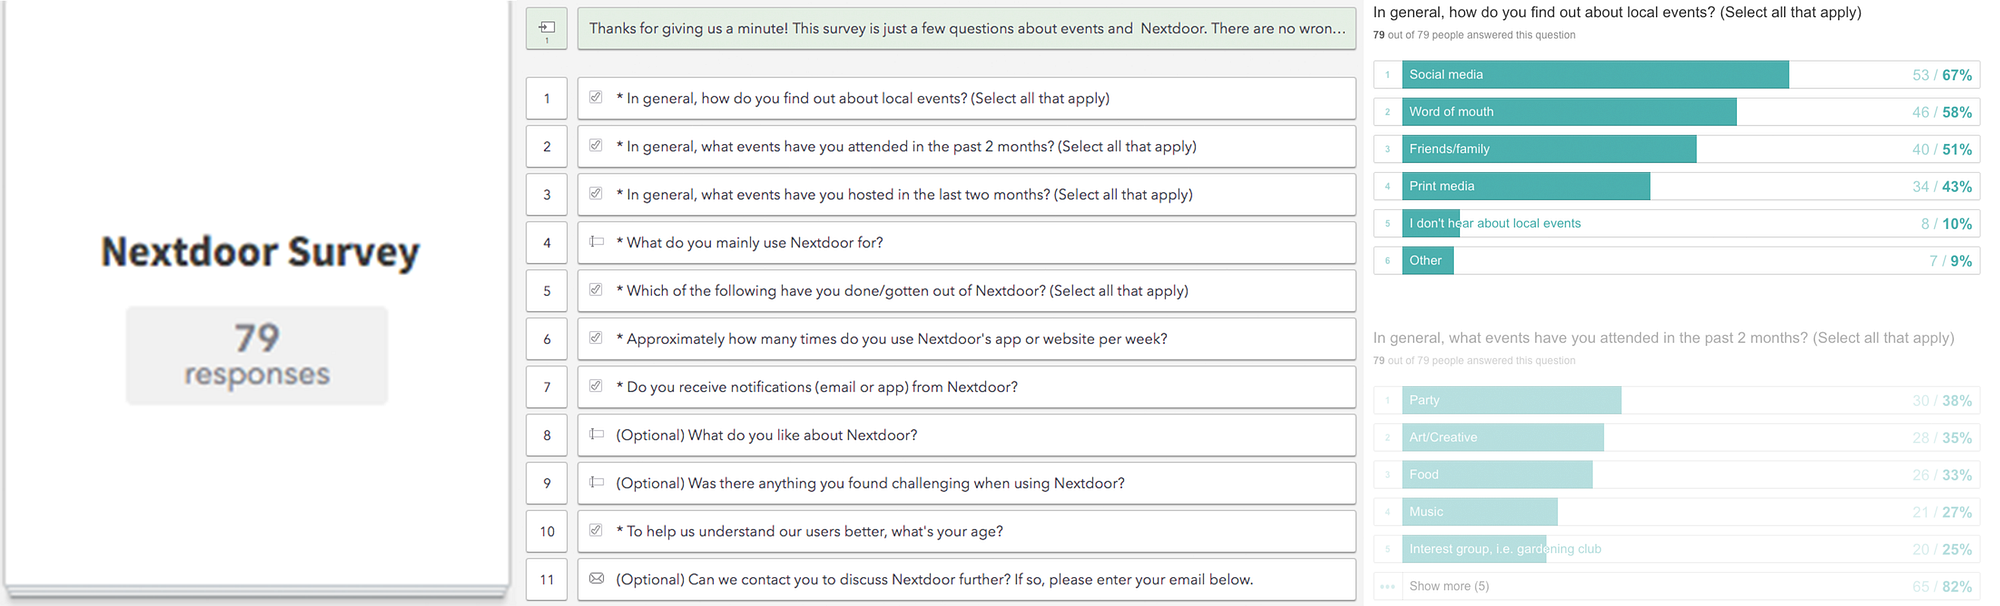Screen dimensions: 2000x606
Task: Expand the Show more (5) results row
Action: click(1449, 587)
